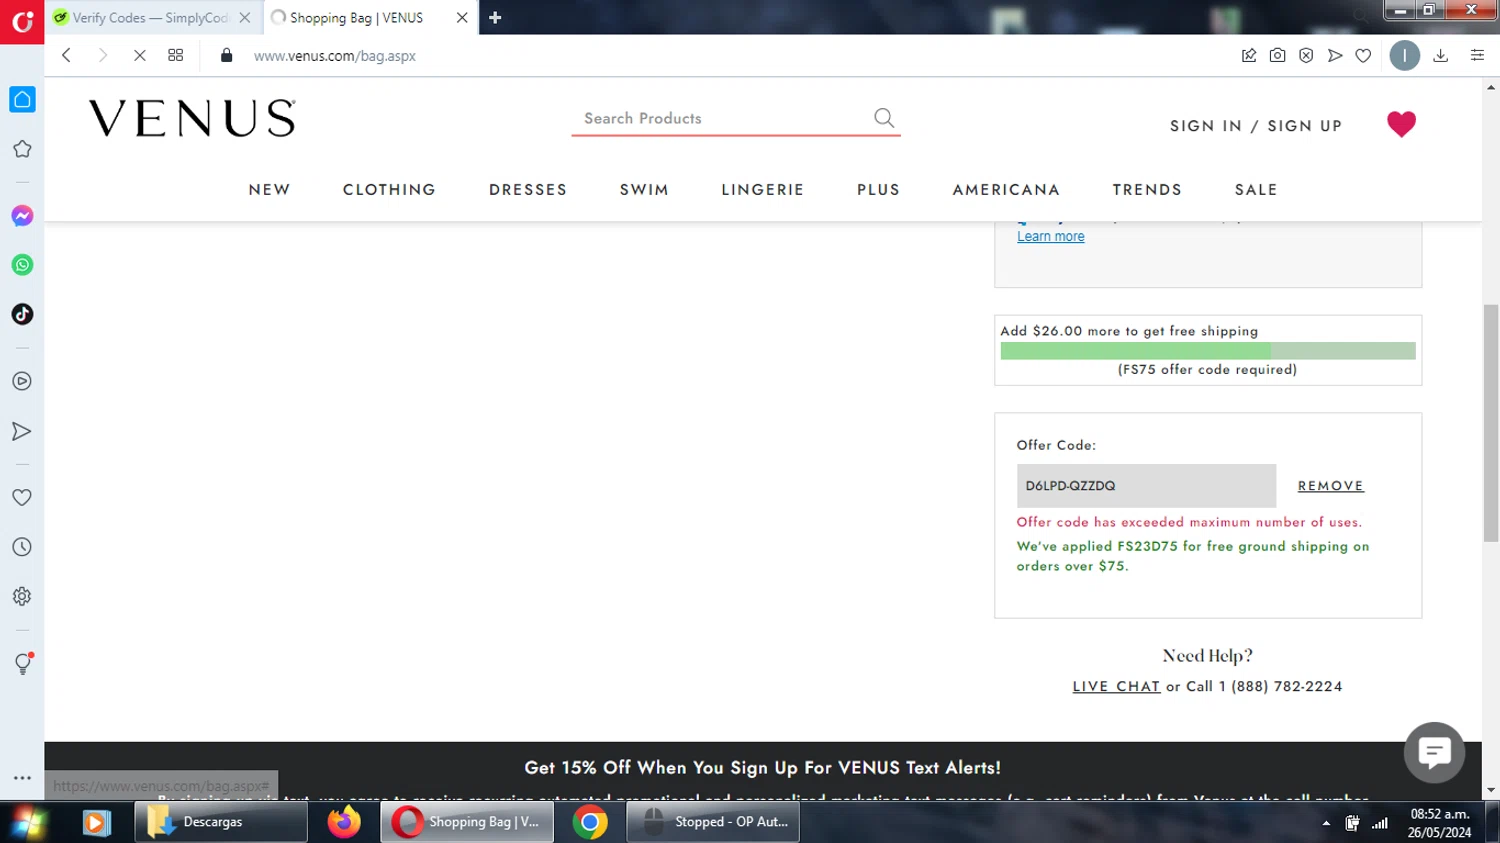
Task: Open History clock in sidebar
Action: pos(22,547)
